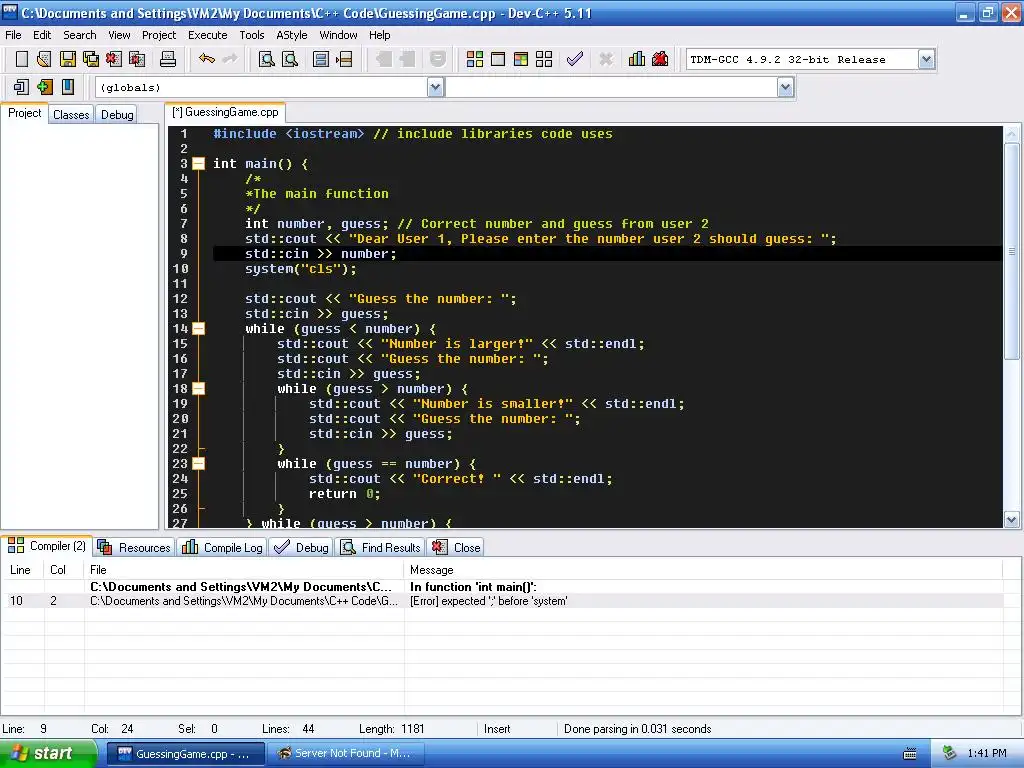Open the Window menu
Image resolution: width=1024 pixels, height=768 pixels.
click(x=338, y=35)
